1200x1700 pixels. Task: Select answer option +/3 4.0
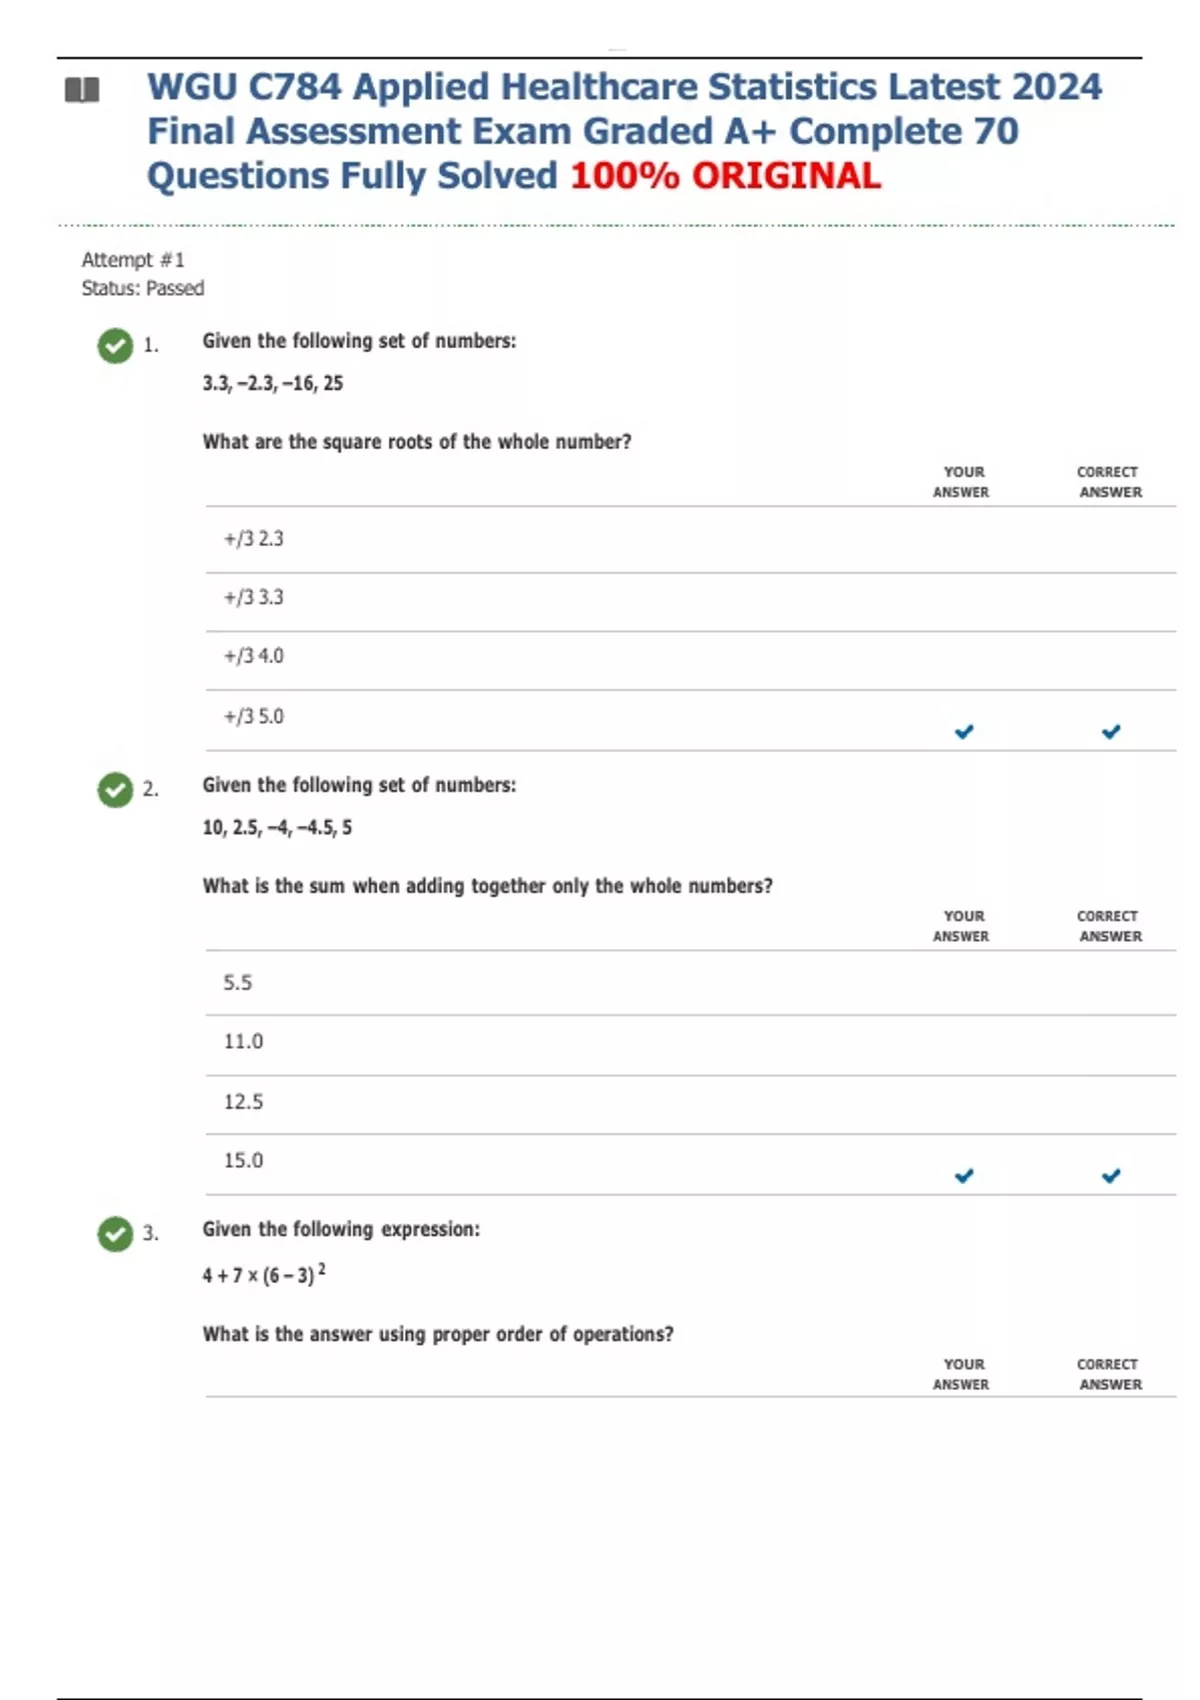254,656
